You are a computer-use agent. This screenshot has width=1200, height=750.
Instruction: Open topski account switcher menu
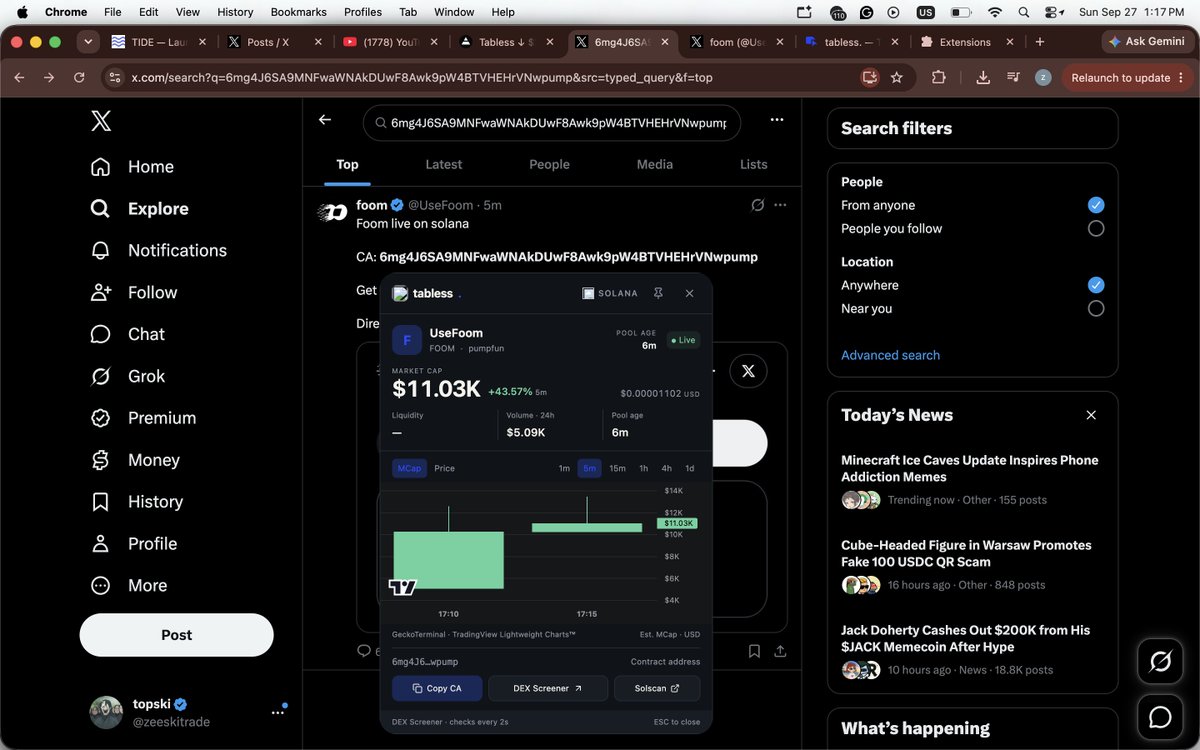(277, 712)
